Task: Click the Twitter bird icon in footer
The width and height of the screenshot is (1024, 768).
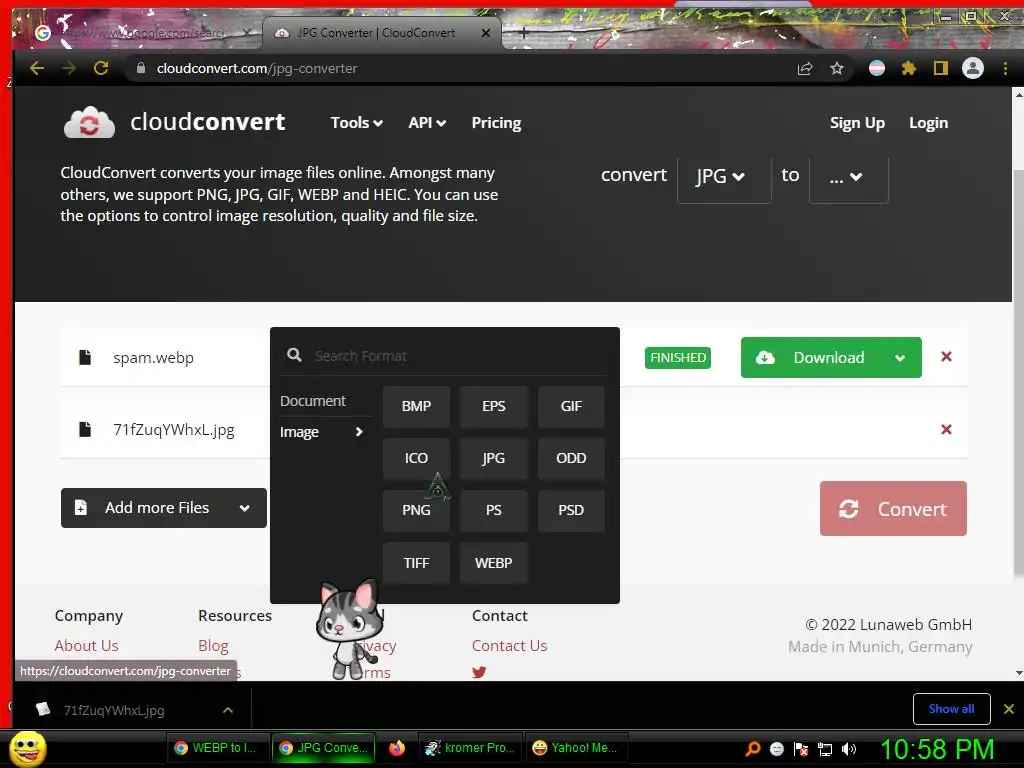Action: coord(479,672)
